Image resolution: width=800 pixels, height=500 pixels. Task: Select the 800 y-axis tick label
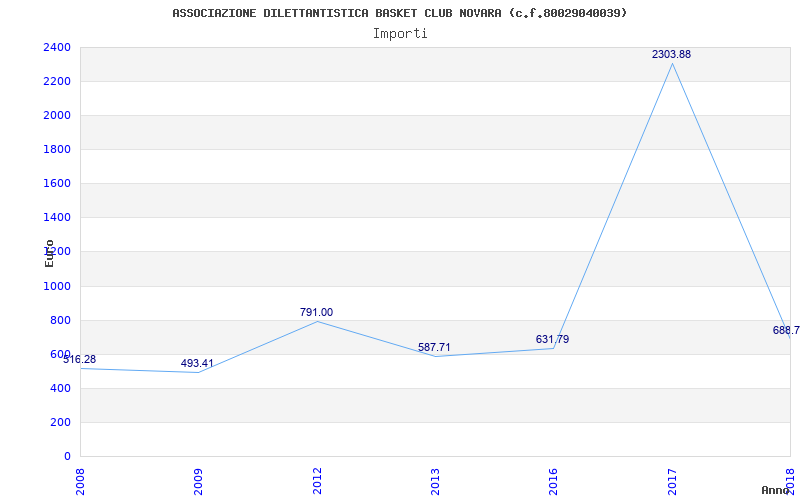pos(60,321)
